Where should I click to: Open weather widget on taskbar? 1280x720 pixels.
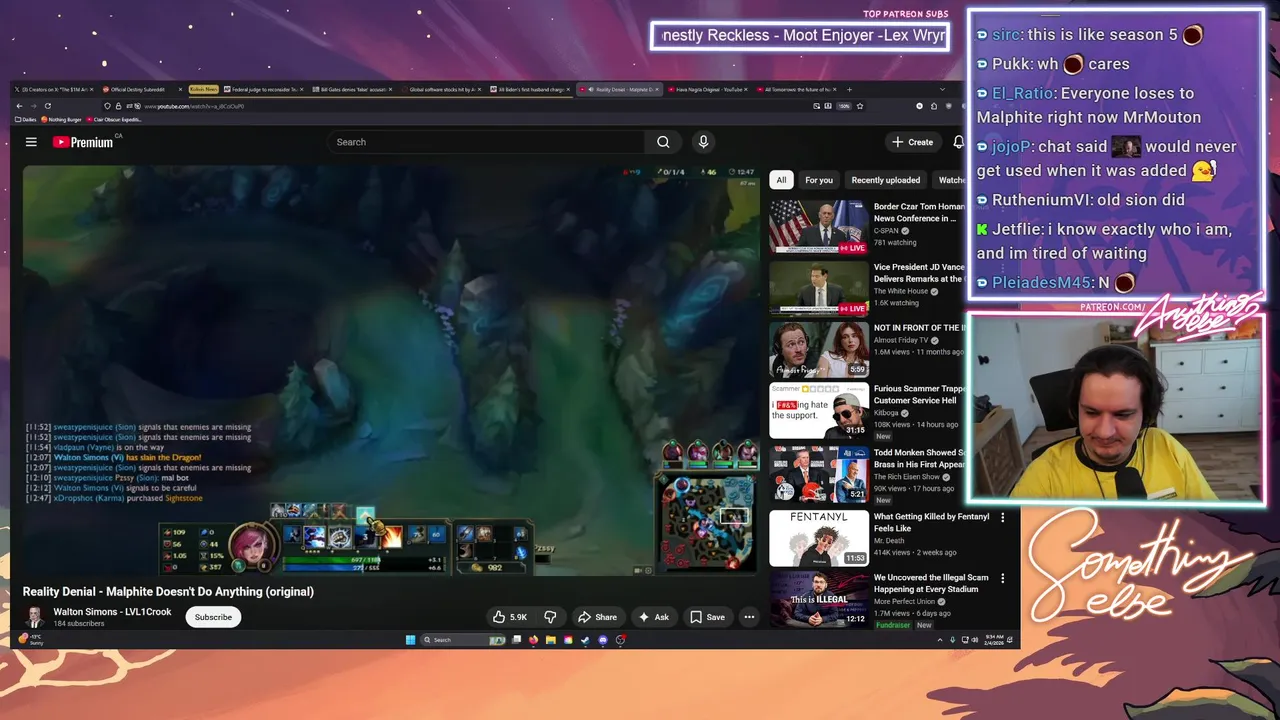click(x=29, y=640)
